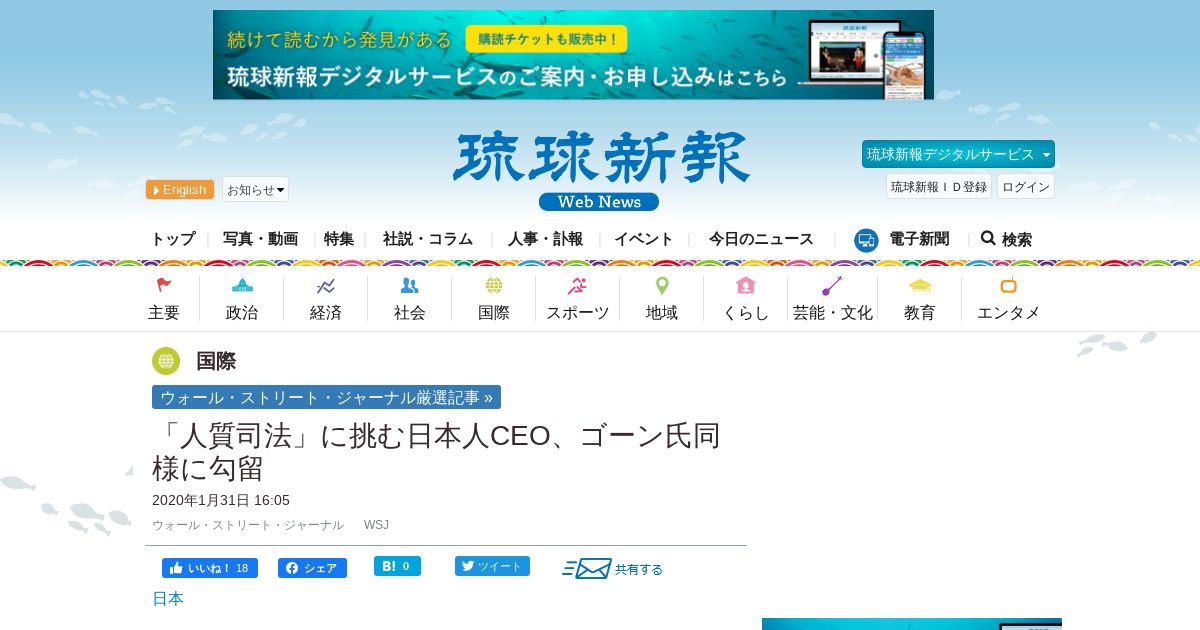Screen dimensions: 1200x630
Task: Select the 経済 chart icon
Action: click(326, 286)
